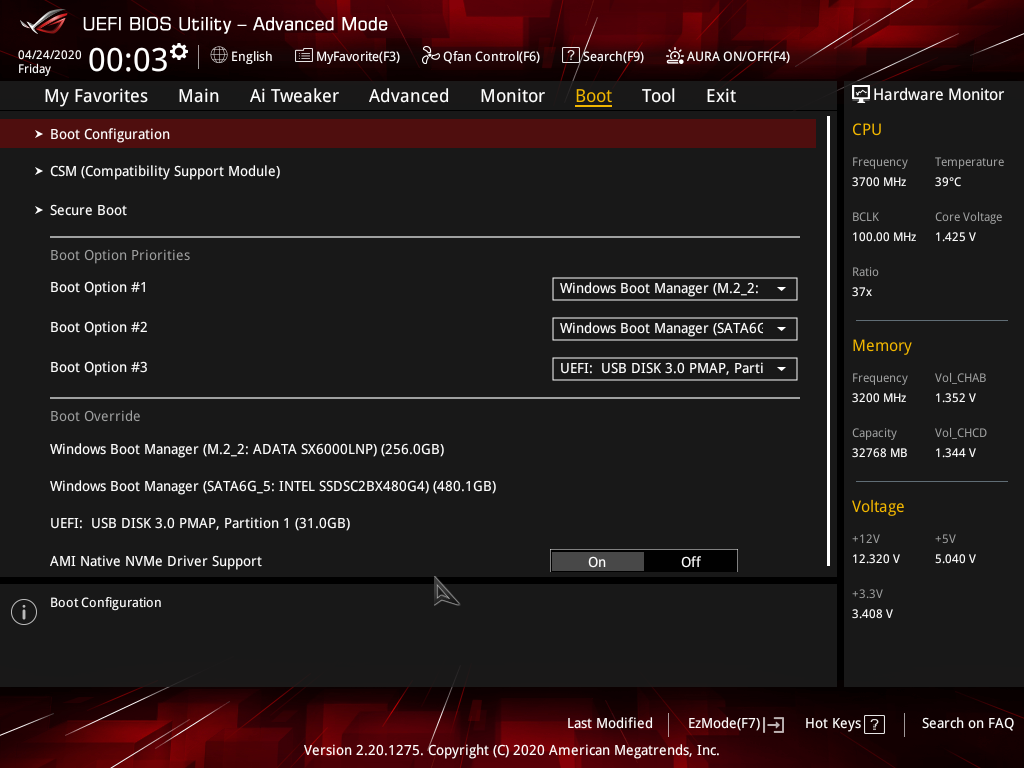Screen dimensions: 1024x768
Task: Open MyFavorite(F3) label
Action: point(358,57)
